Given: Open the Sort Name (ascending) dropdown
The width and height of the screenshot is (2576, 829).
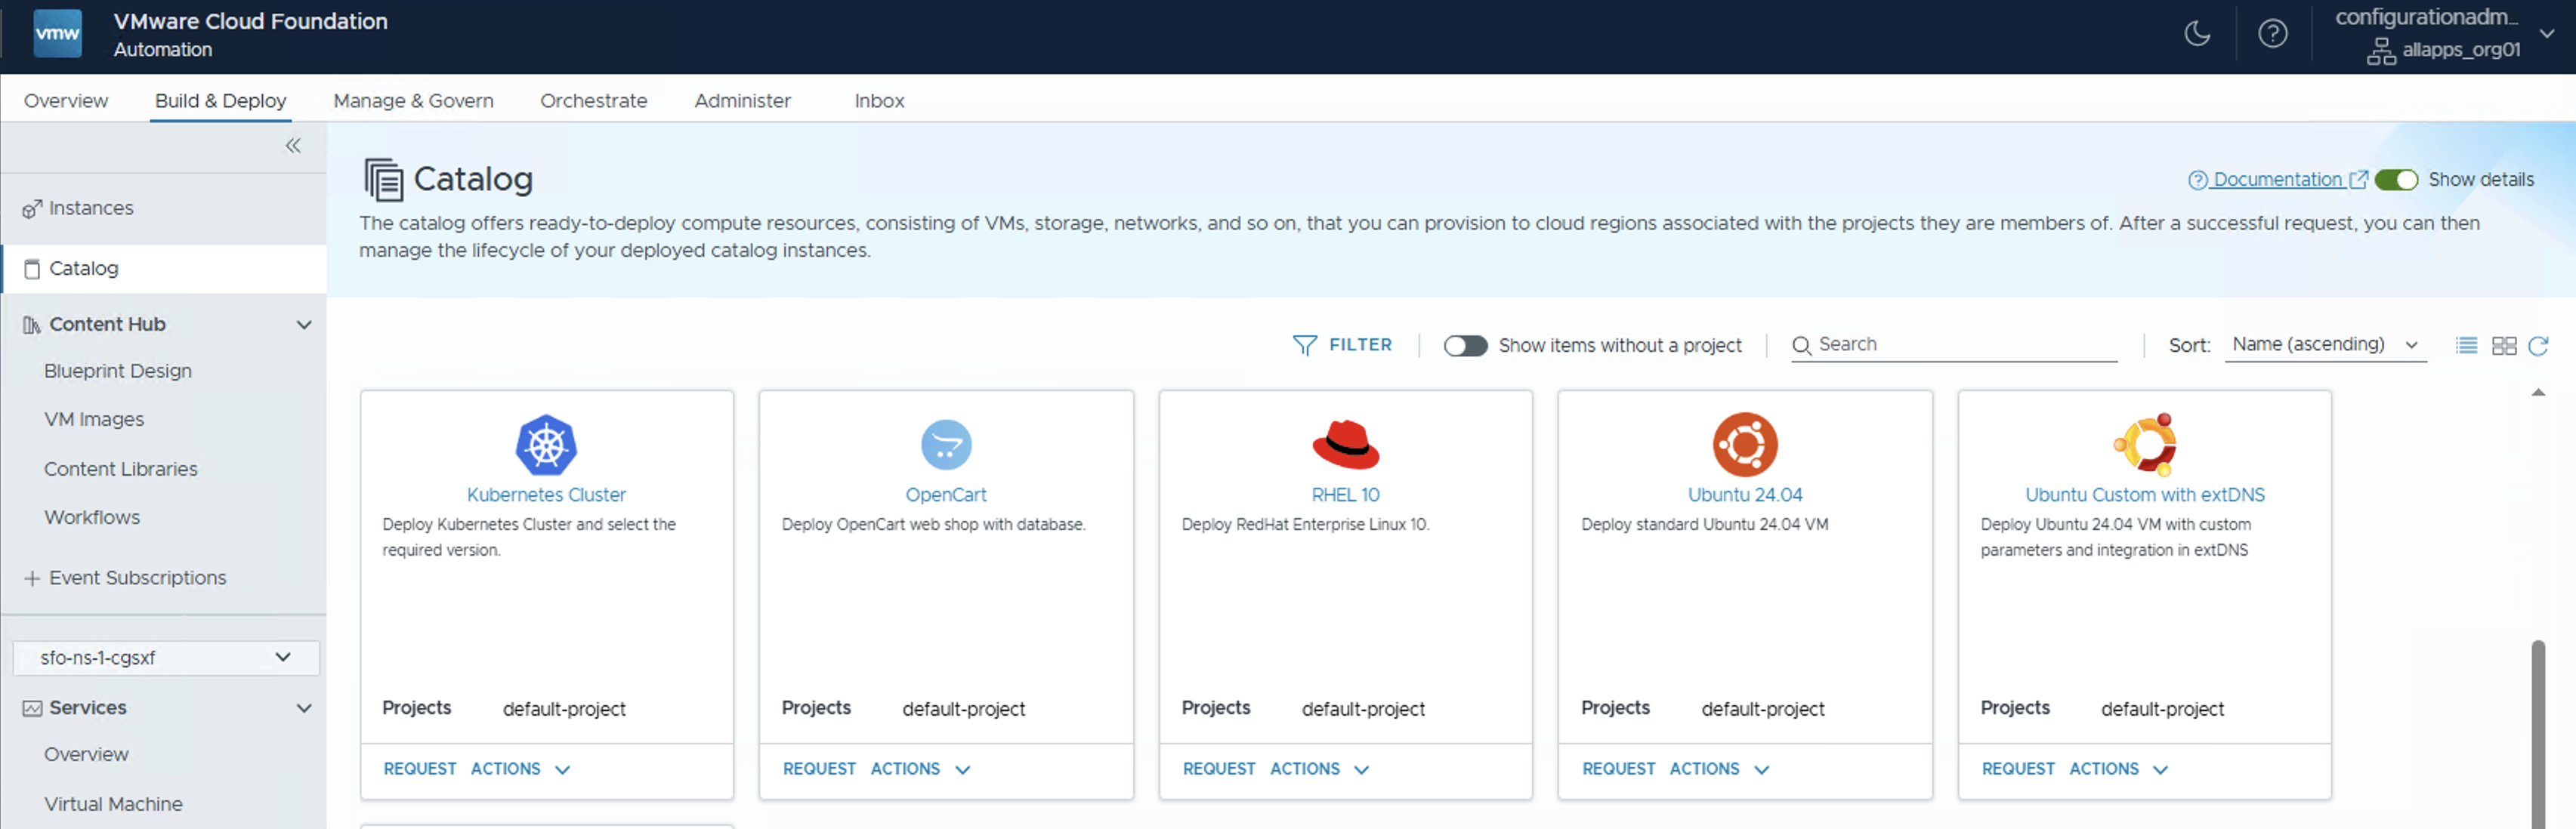Looking at the screenshot, I should coord(2324,345).
